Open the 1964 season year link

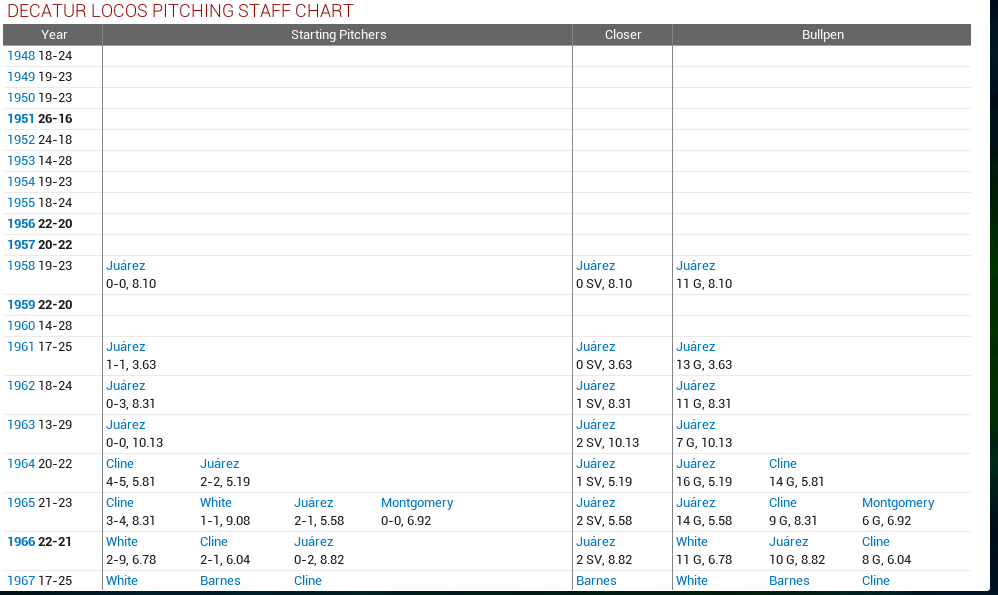21,464
